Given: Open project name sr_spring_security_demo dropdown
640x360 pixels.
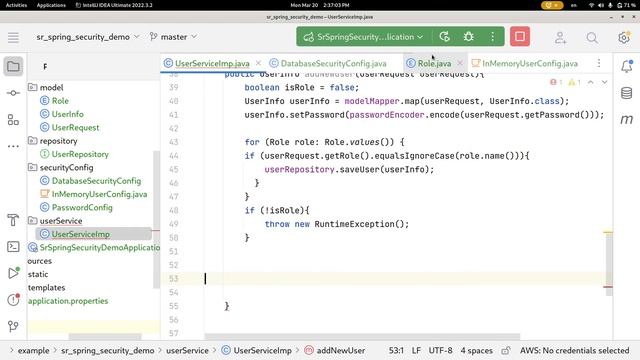Looking at the screenshot, I should [x=88, y=37].
